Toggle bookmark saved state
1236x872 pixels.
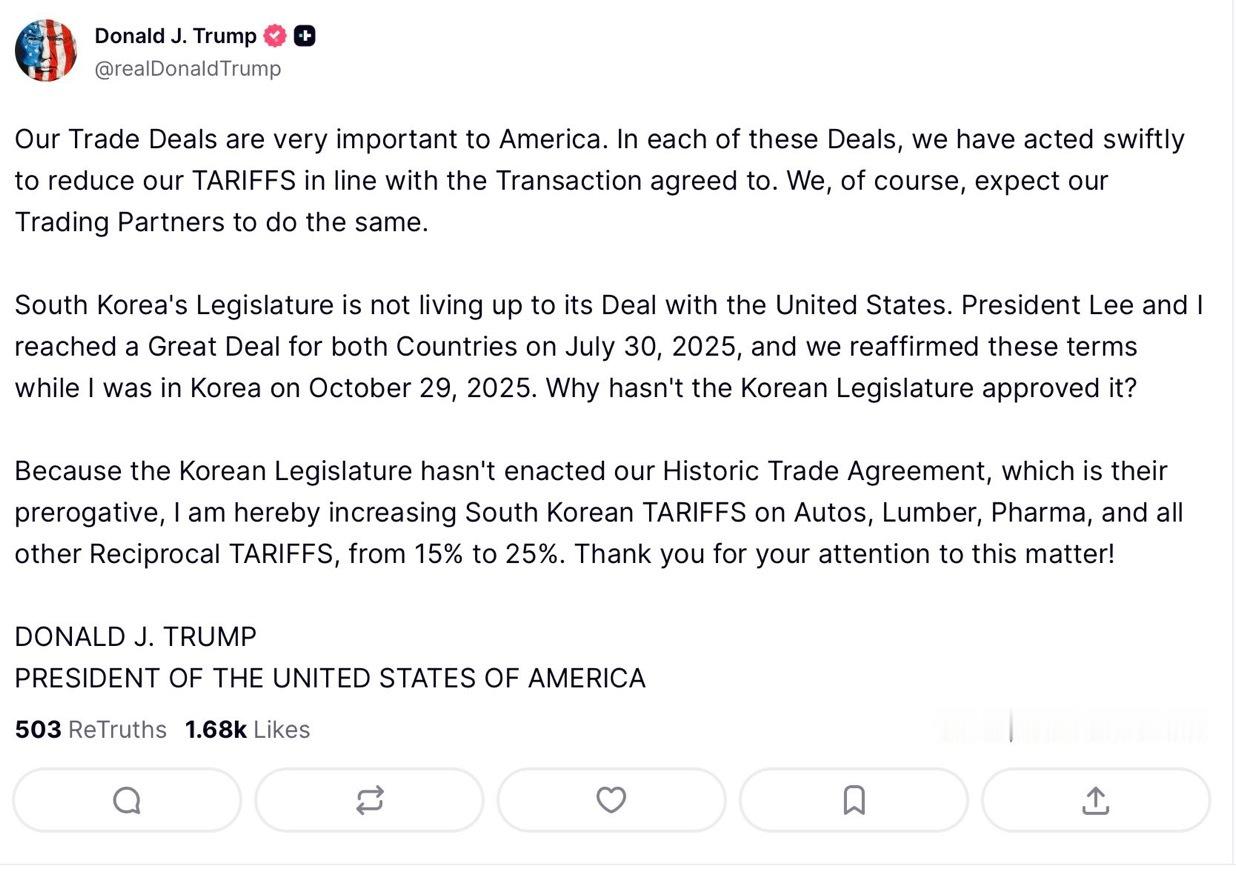pyautogui.click(x=853, y=800)
